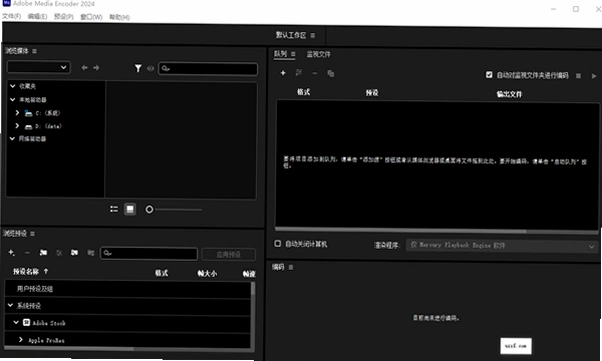Collapse the 网络驱动器 tree node

[12, 138]
